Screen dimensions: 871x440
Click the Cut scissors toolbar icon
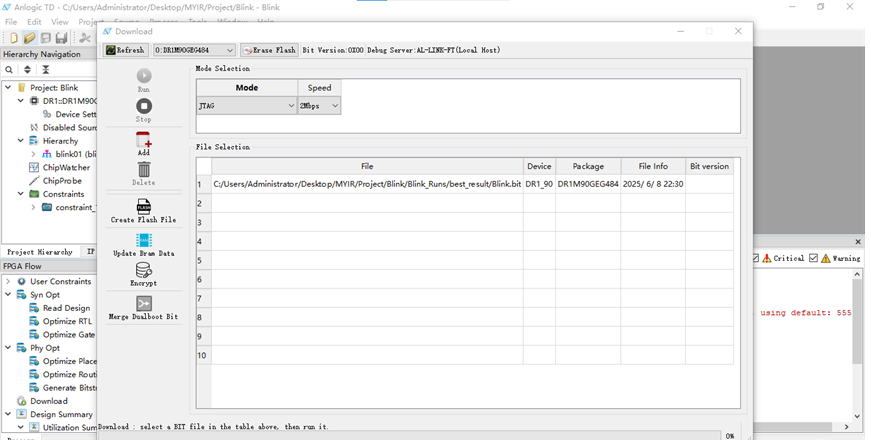[85, 38]
